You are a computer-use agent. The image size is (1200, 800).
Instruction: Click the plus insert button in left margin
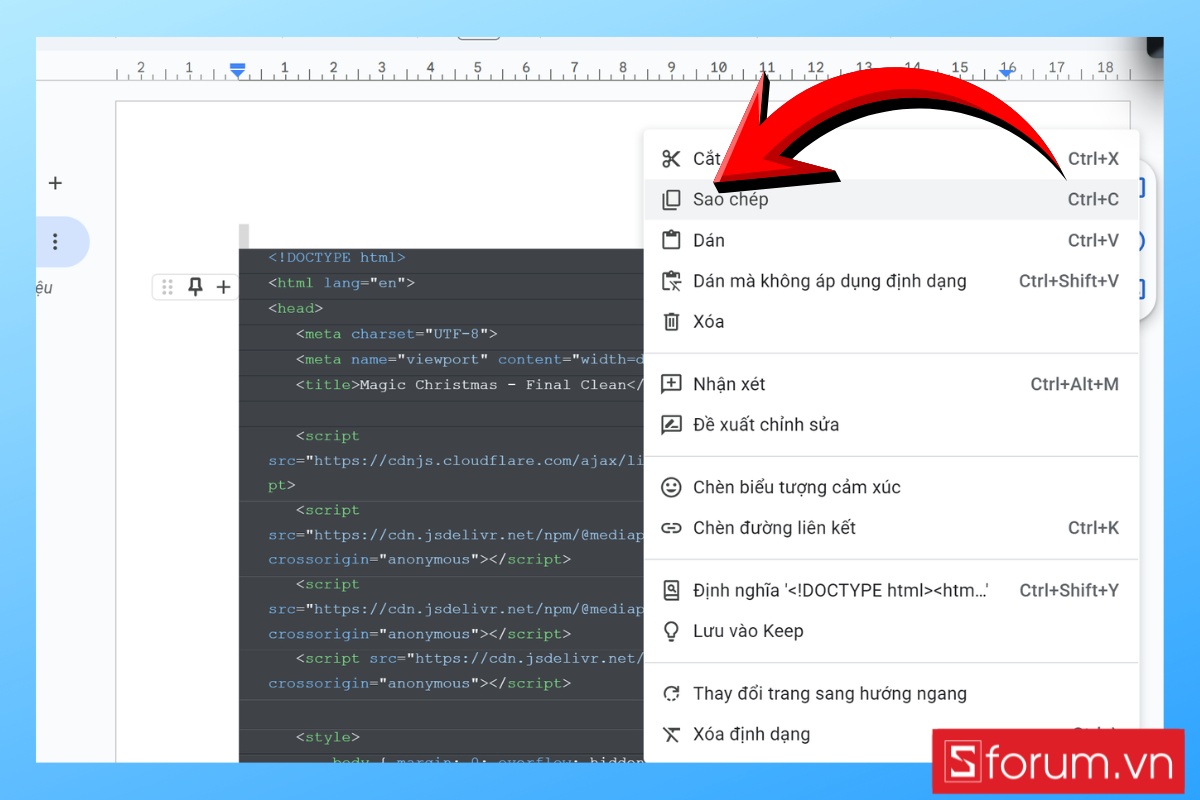(55, 183)
